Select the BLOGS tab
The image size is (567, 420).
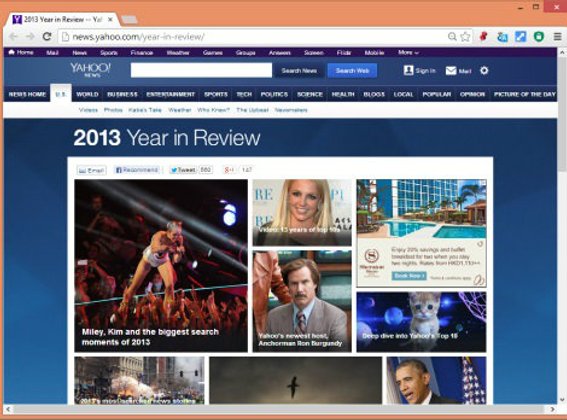(374, 94)
